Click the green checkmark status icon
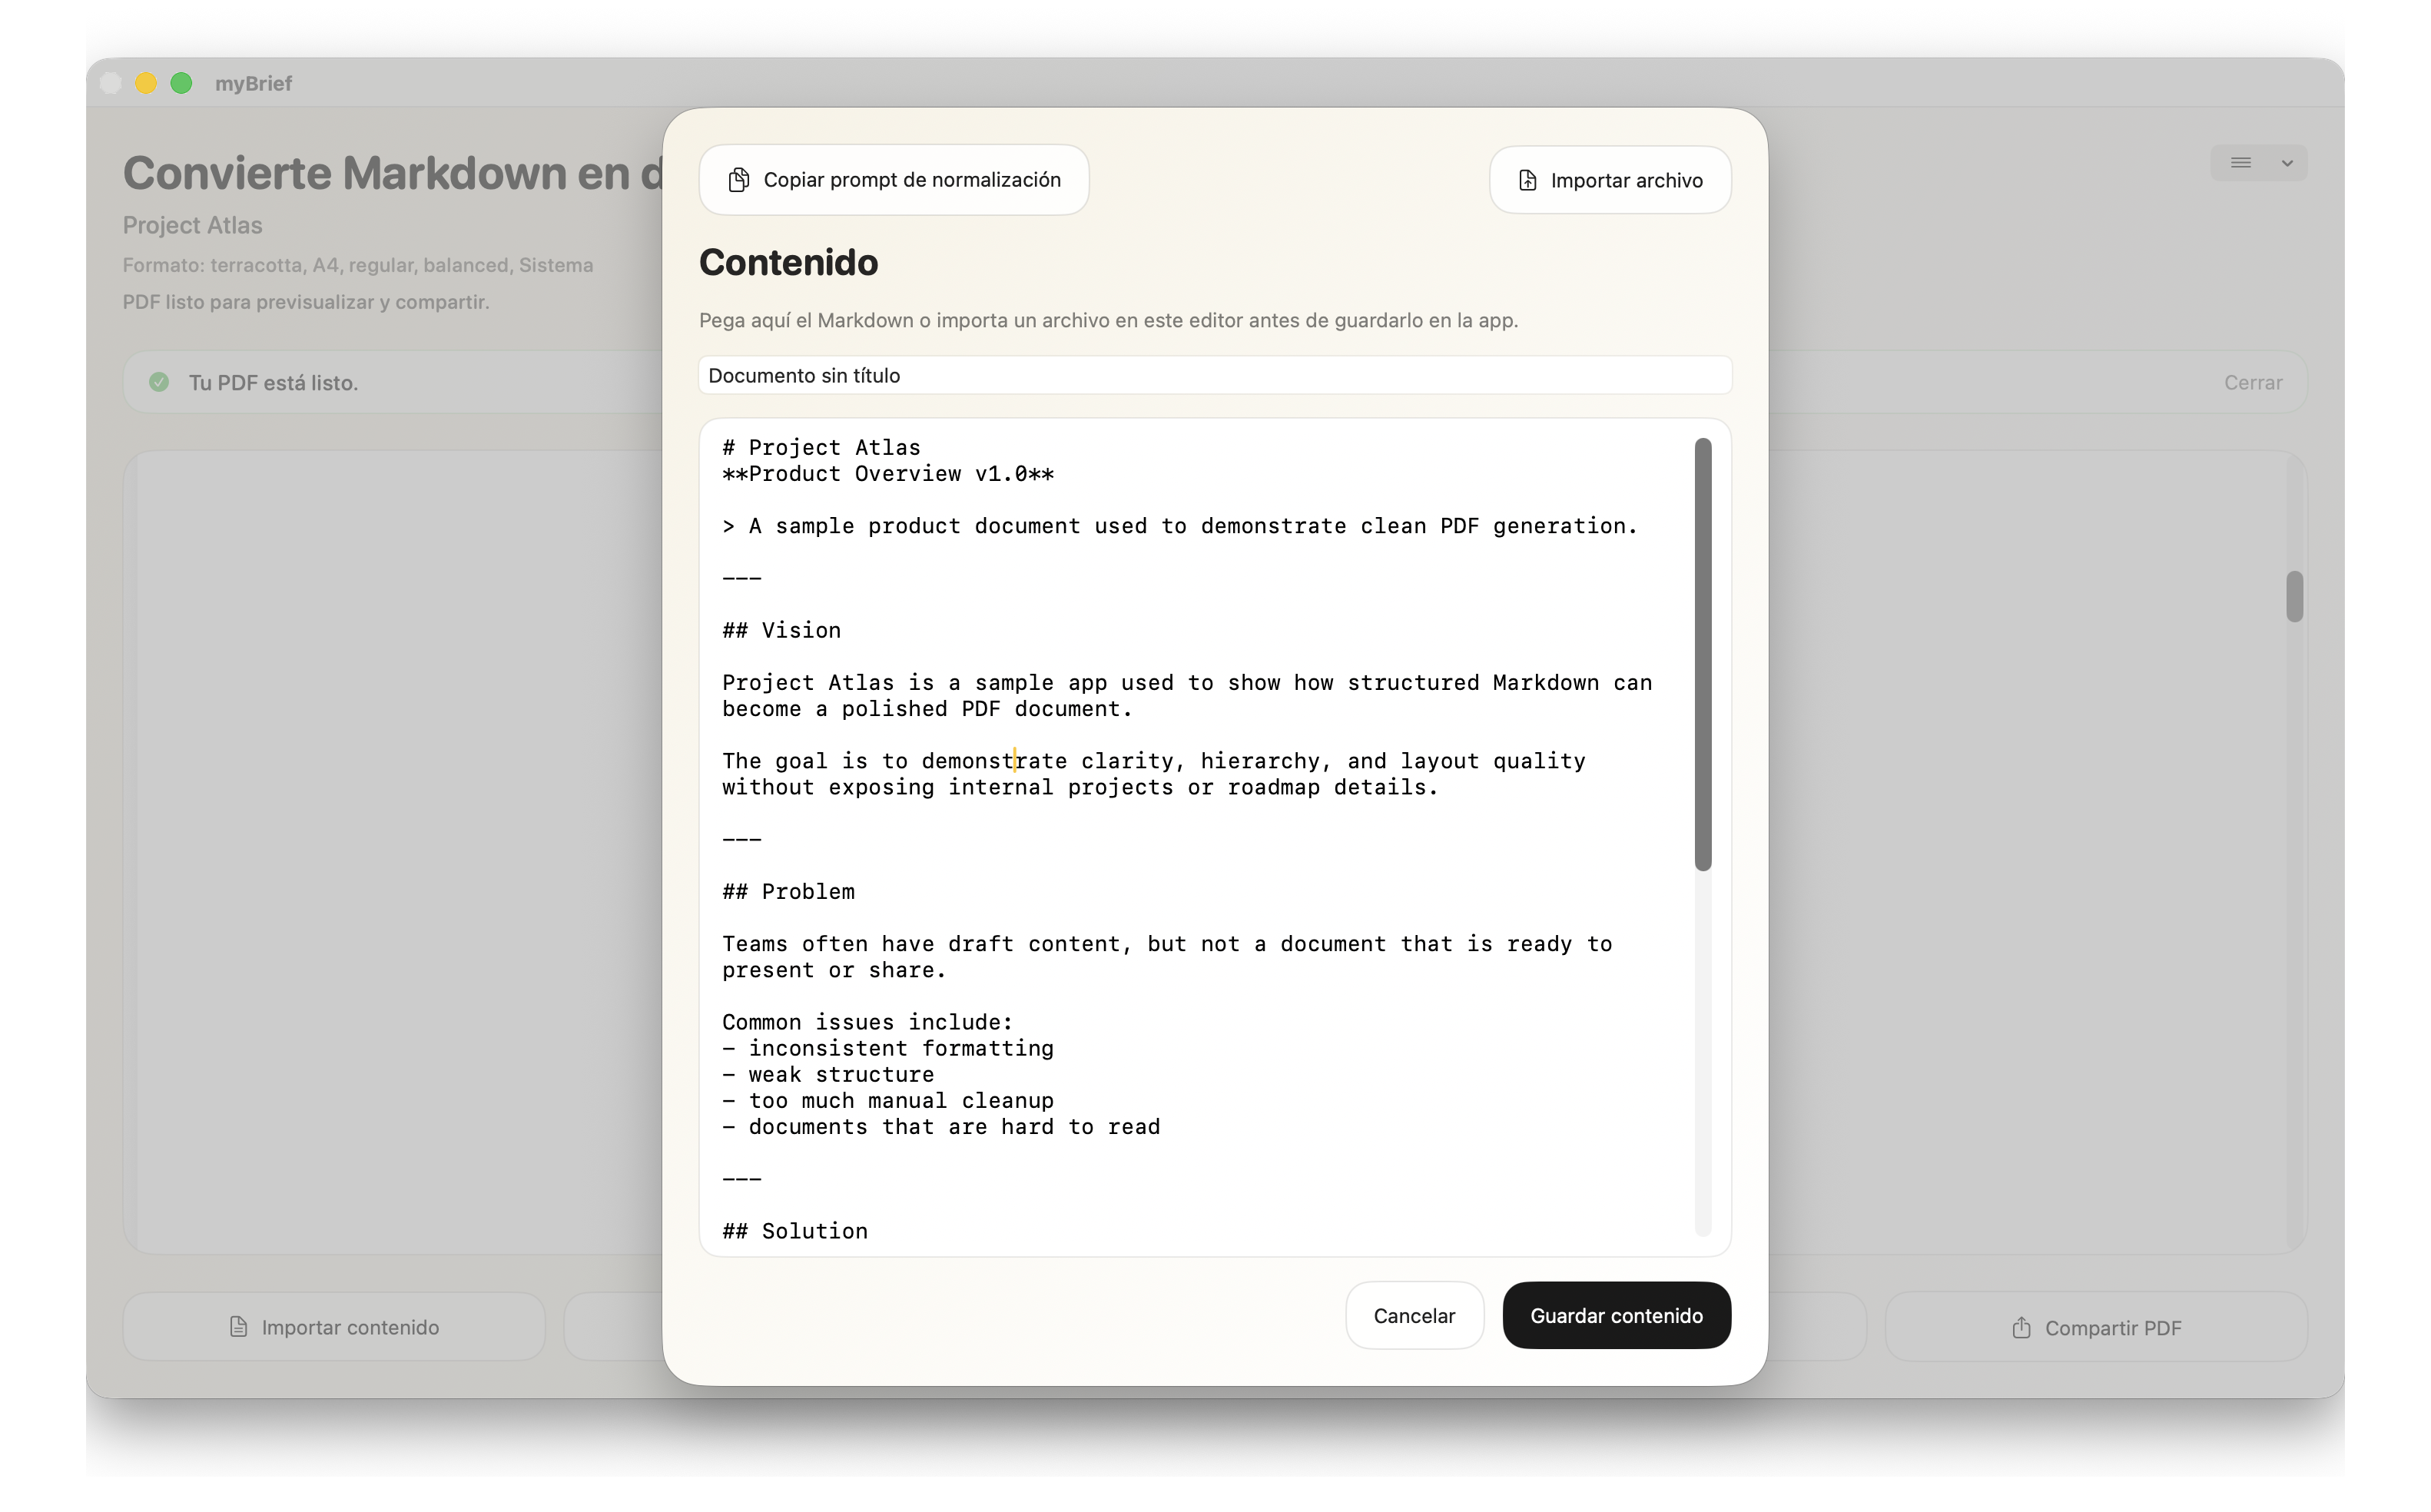 pyautogui.click(x=159, y=382)
